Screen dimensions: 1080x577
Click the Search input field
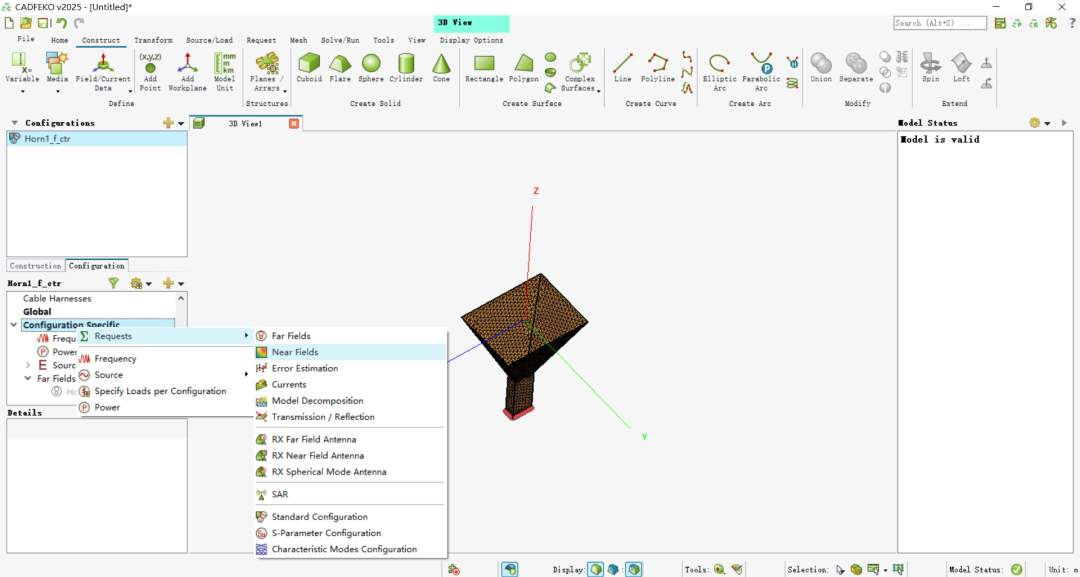point(939,23)
